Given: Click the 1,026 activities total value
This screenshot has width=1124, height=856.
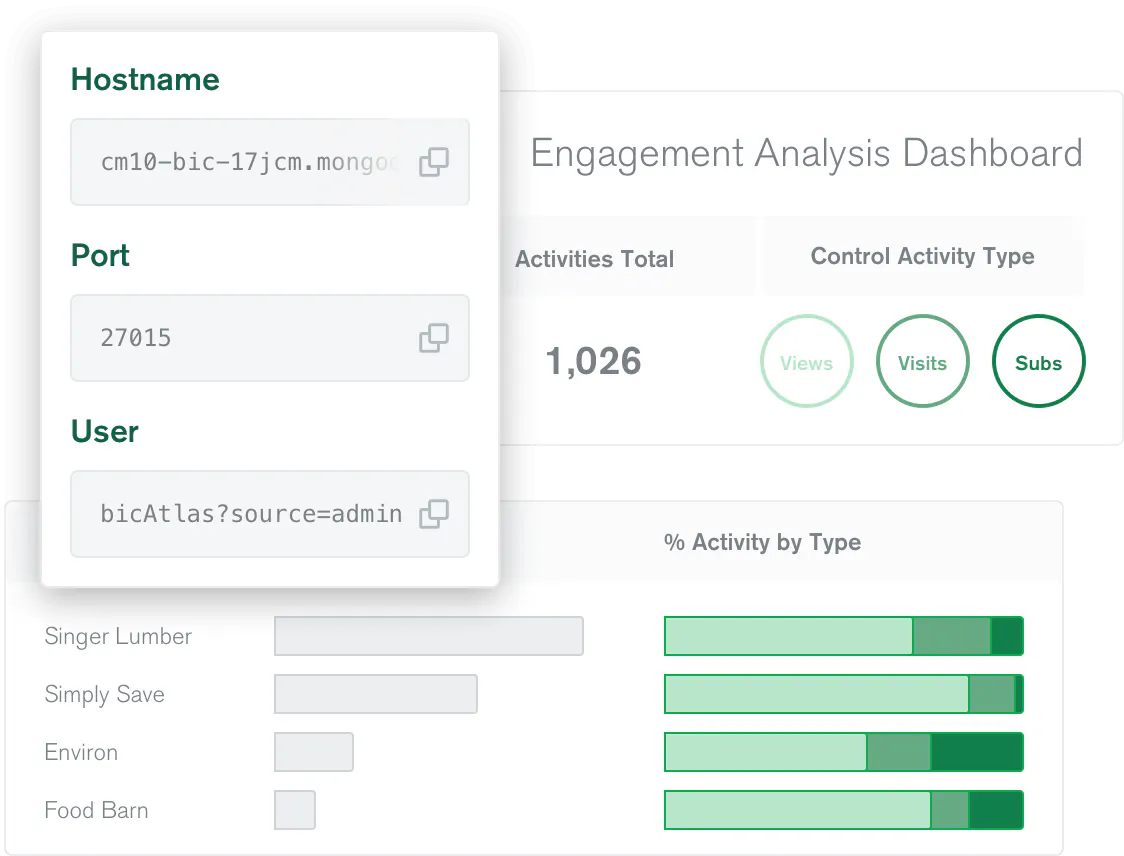Looking at the screenshot, I should 593,362.
